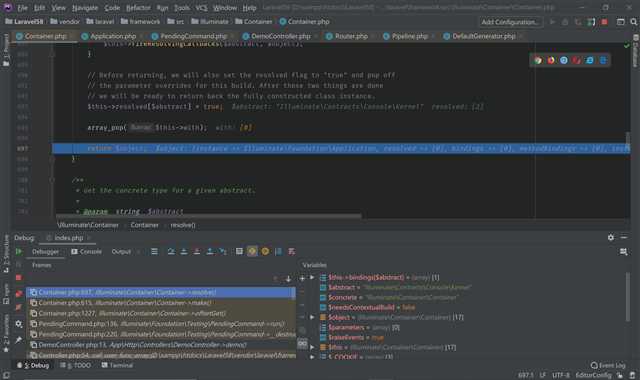This screenshot has height=380, width=640.
Task: Expand $this->bindings[$abstract] variable
Action: point(312,278)
